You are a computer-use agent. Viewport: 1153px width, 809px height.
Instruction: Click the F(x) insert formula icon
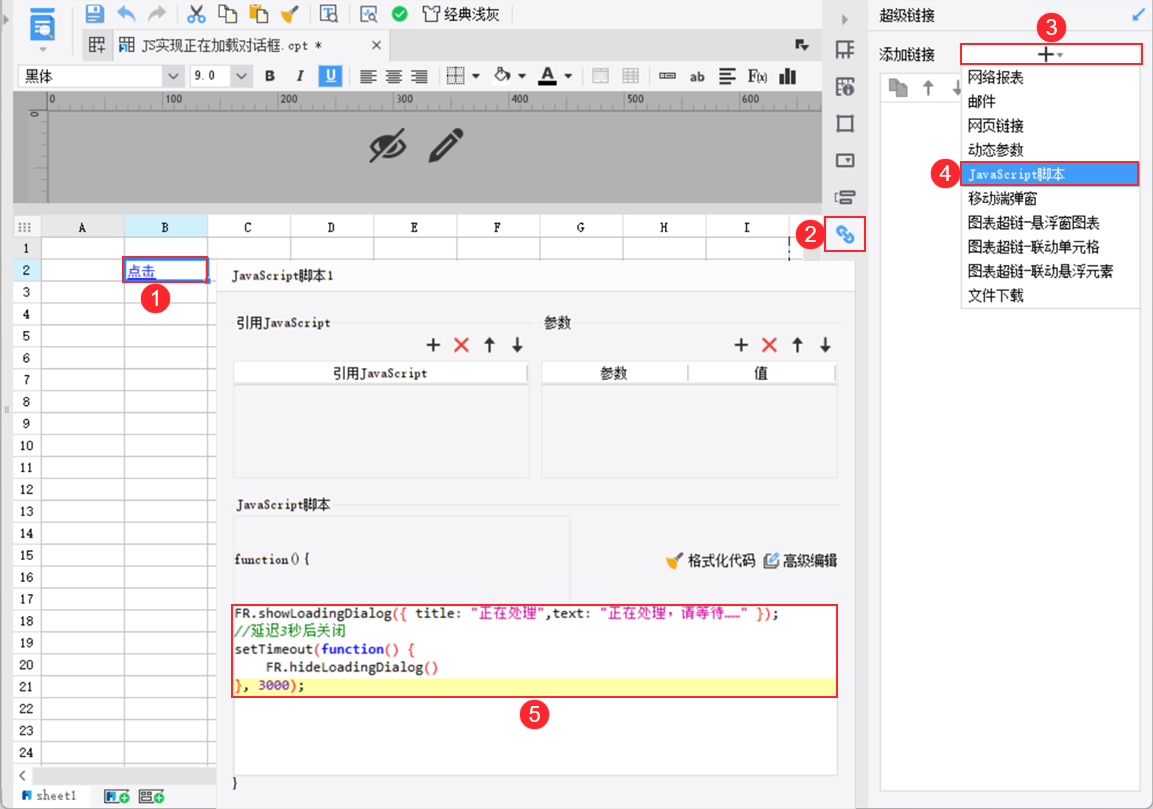pos(757,76)
